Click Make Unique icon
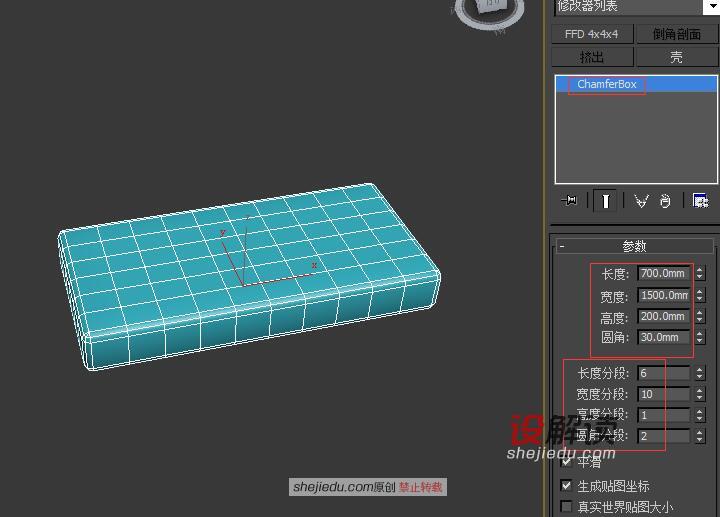Image resolution: width=720 pixels, height=517 pixels. click(x=641, y=201)
